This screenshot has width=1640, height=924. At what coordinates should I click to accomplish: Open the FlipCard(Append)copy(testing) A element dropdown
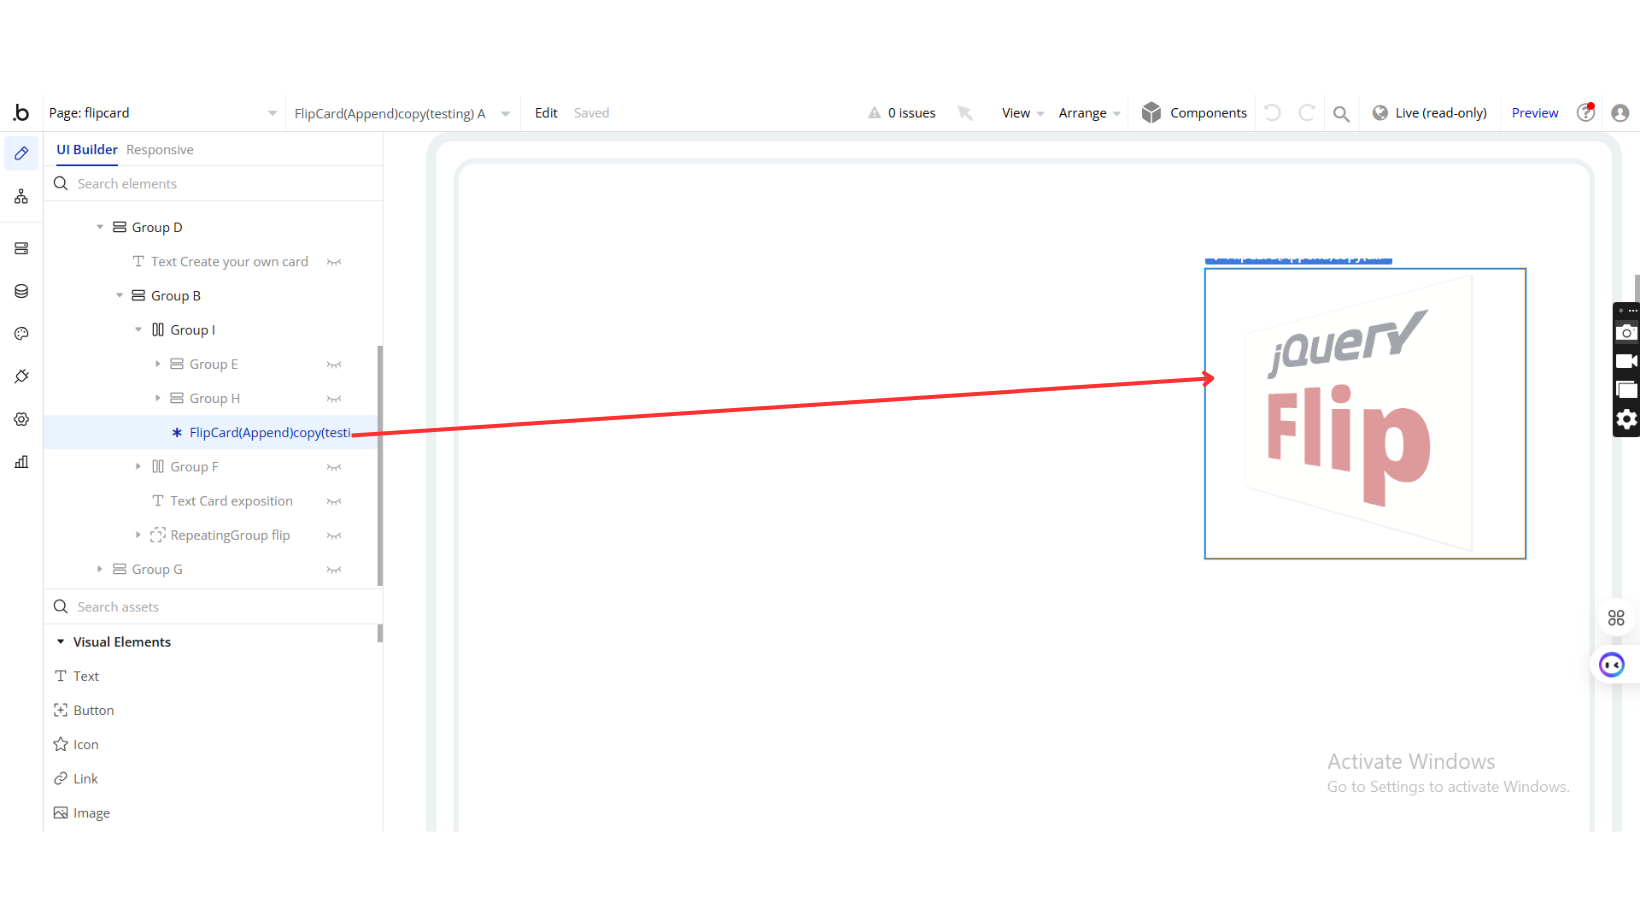(402, 113)
